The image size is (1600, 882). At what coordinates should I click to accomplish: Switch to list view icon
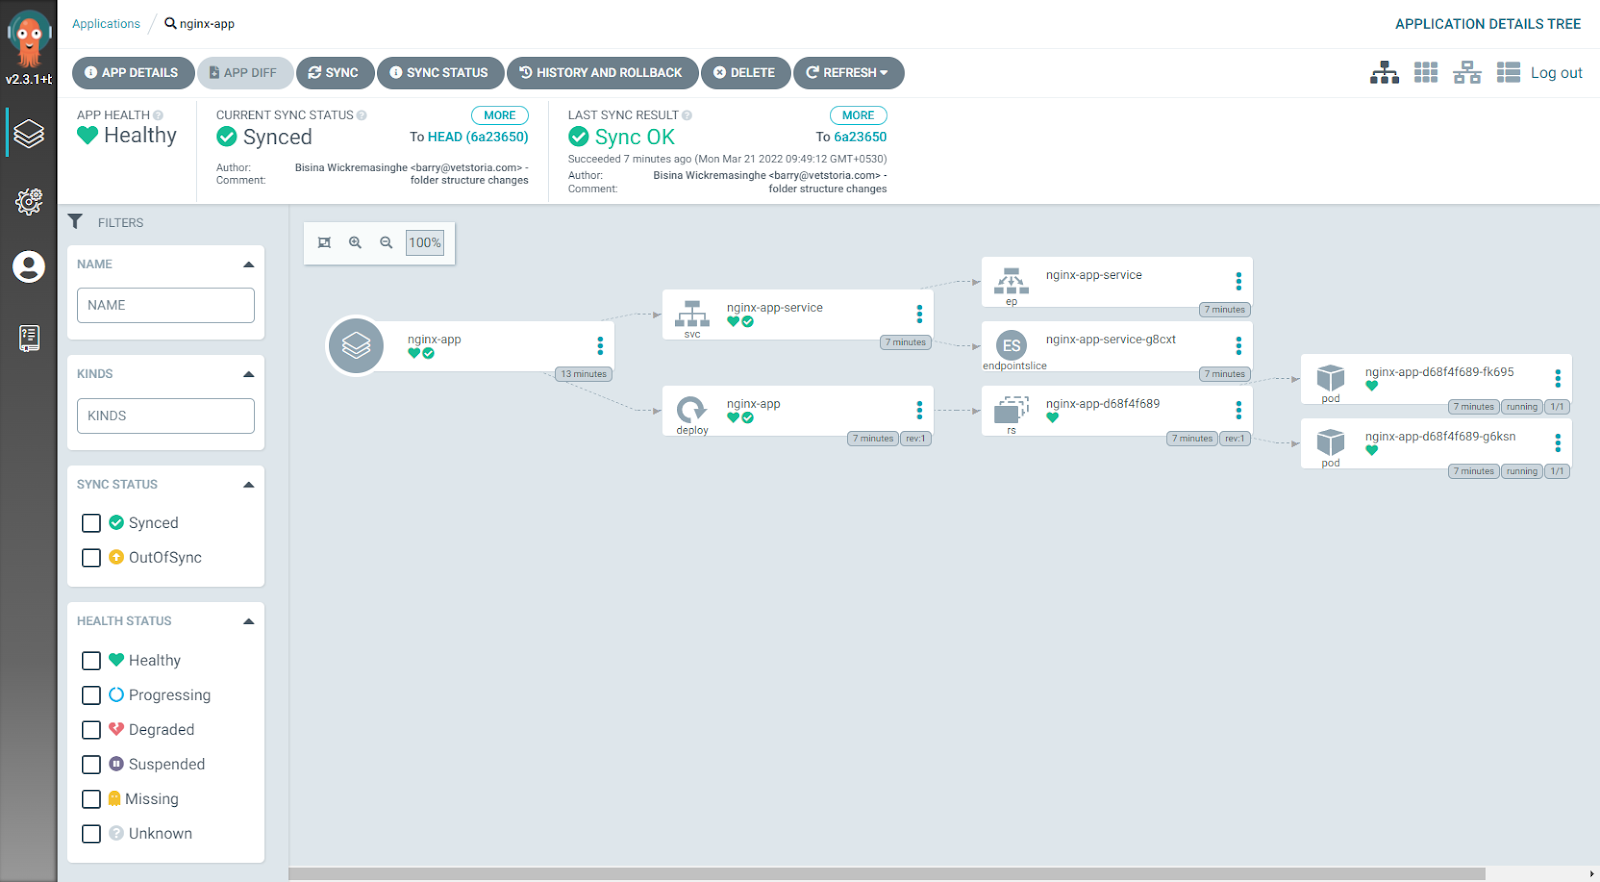(x=1508, y=72)
